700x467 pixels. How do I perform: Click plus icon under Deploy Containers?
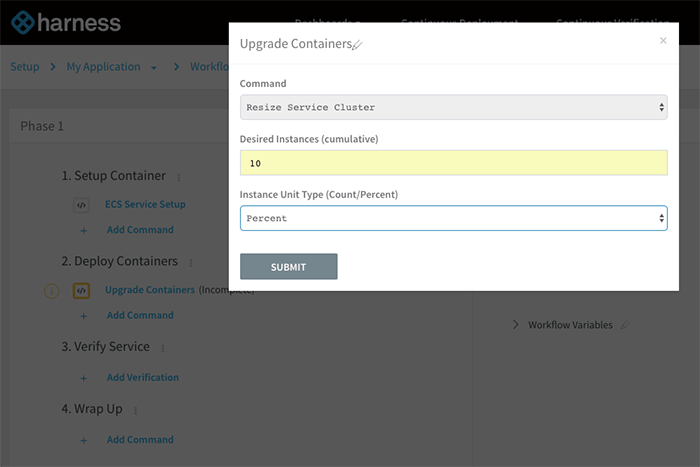83,316
